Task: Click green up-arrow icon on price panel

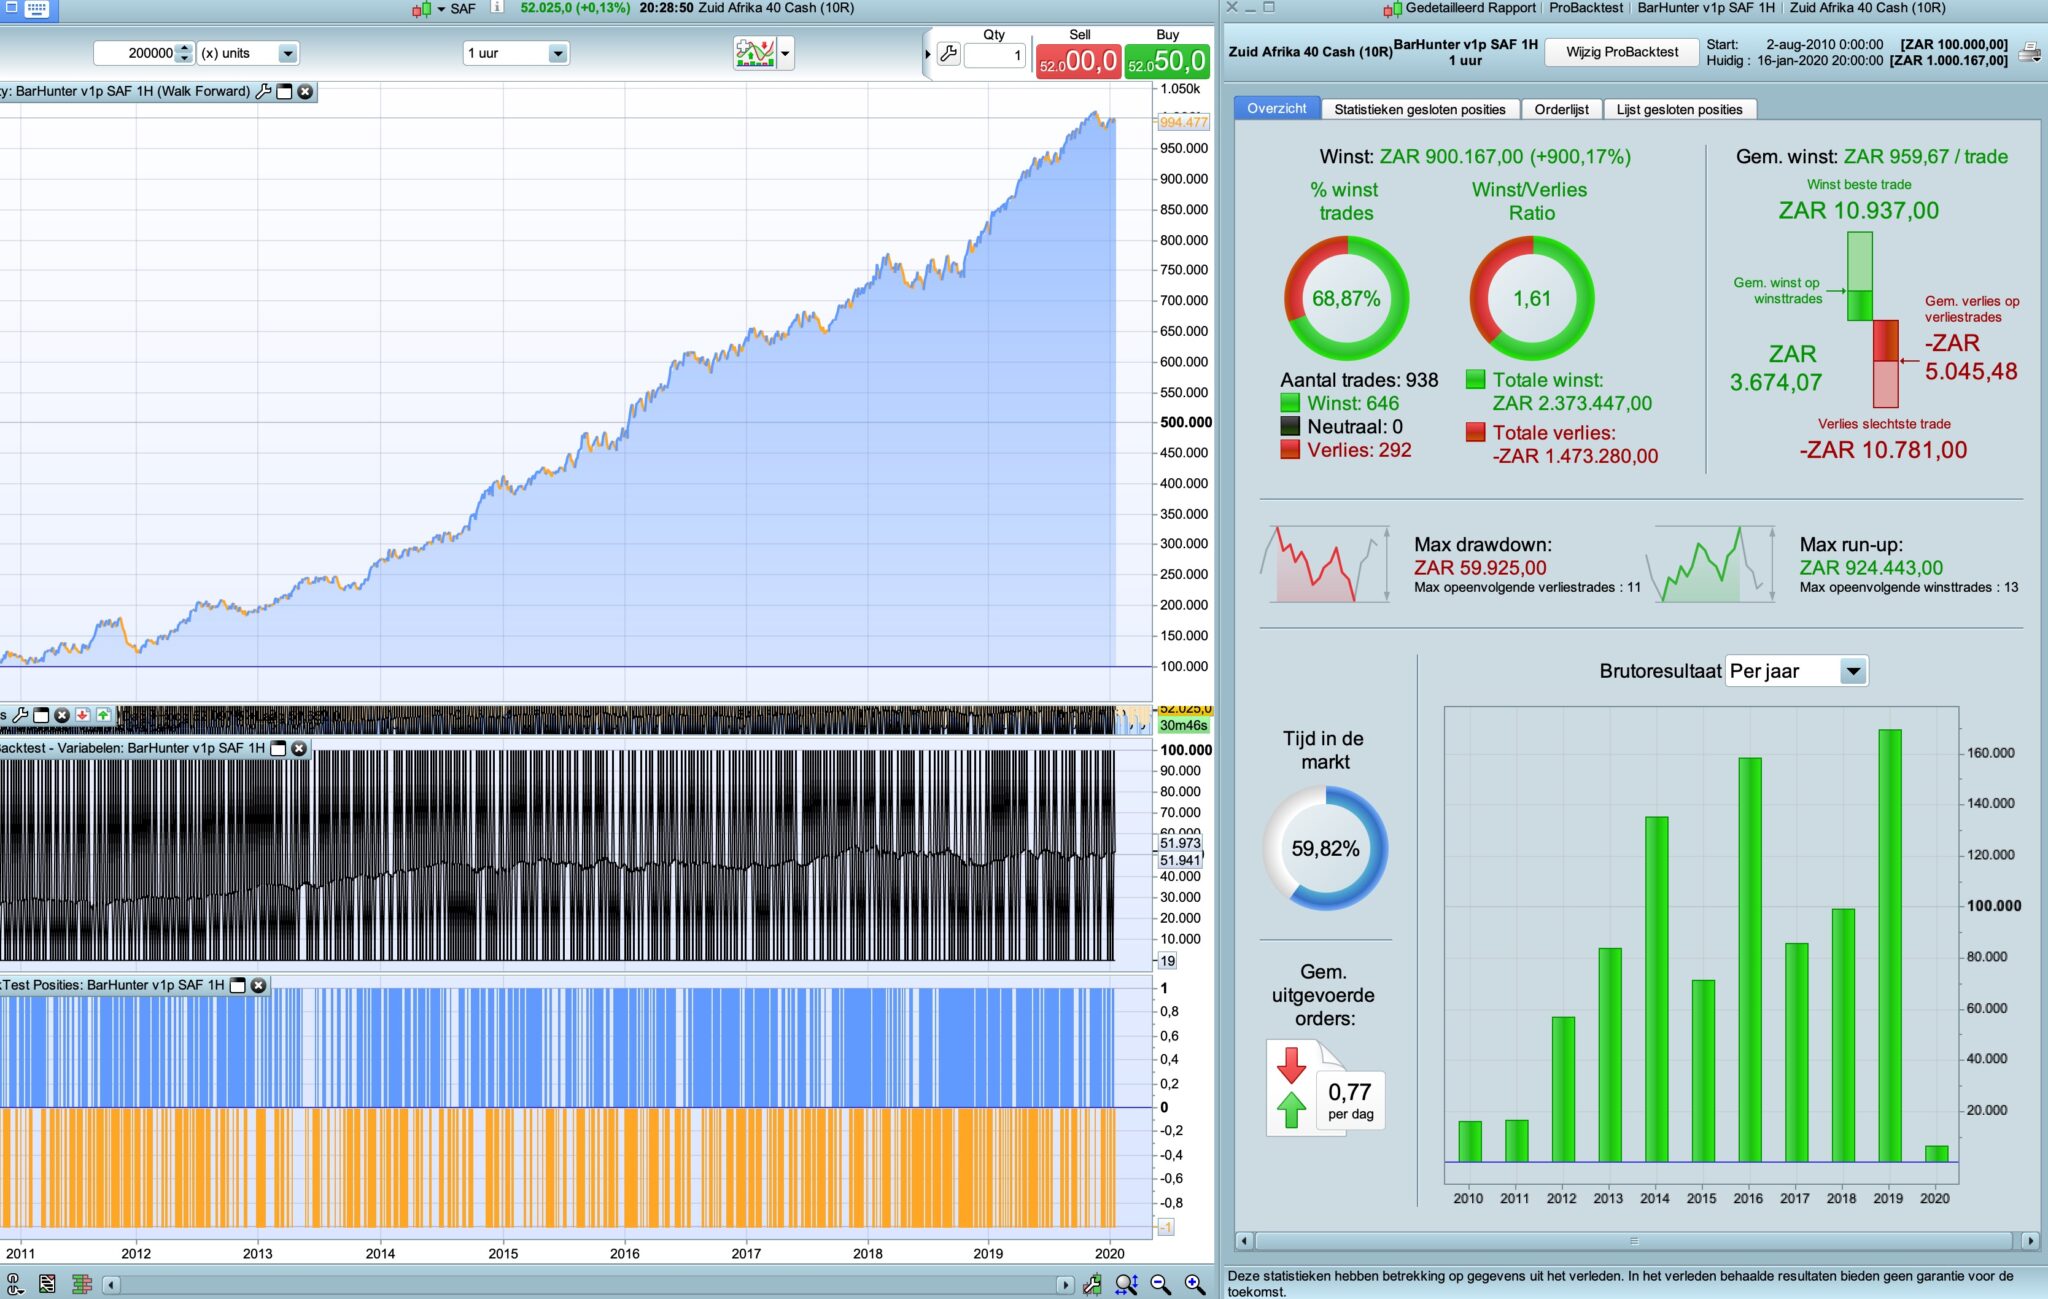Action: point(103,715)
